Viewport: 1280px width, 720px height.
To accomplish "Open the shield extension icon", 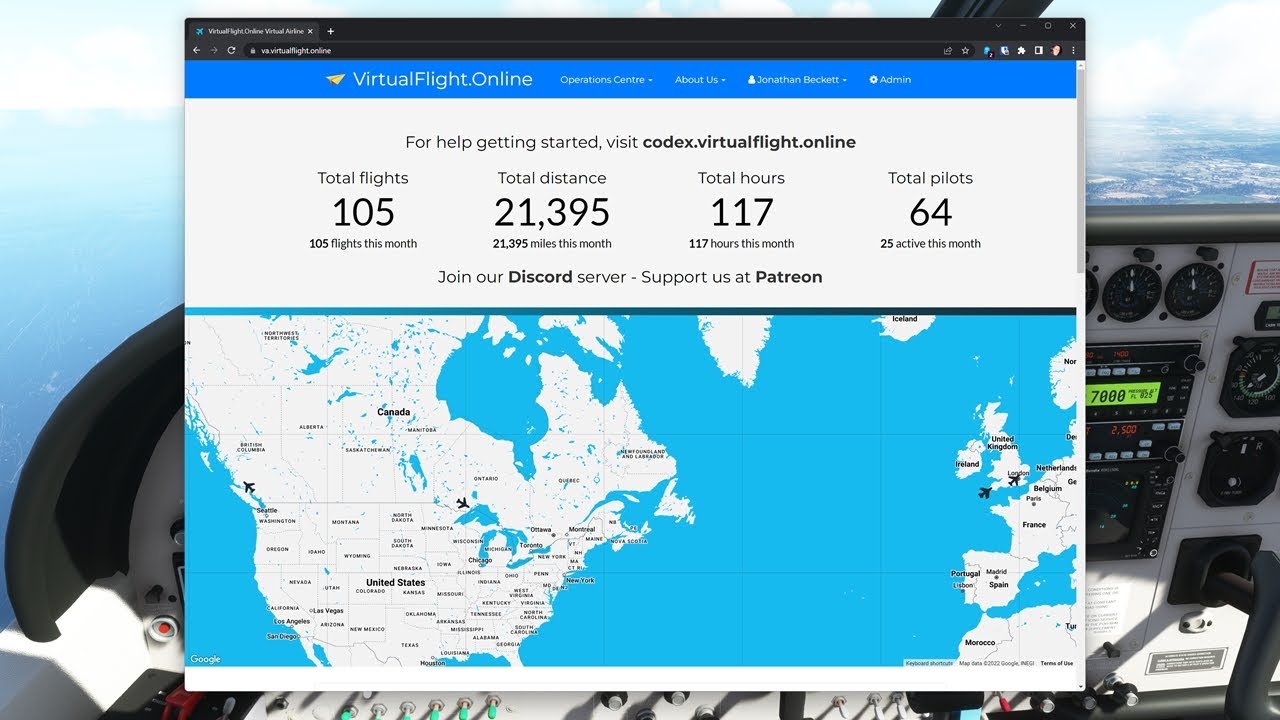I will [1004, 50].
